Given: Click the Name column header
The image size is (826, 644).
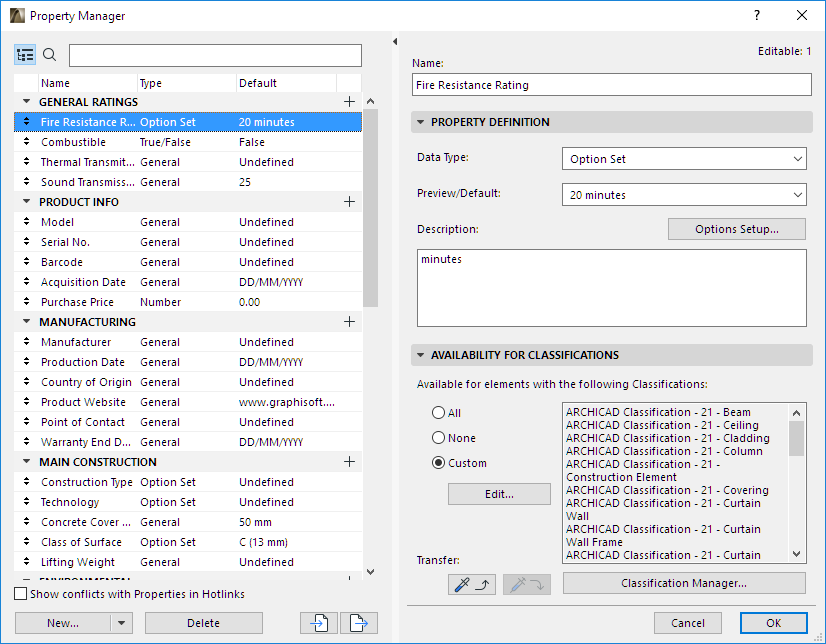Looking at the screenshot, I should tap(88, 83).
